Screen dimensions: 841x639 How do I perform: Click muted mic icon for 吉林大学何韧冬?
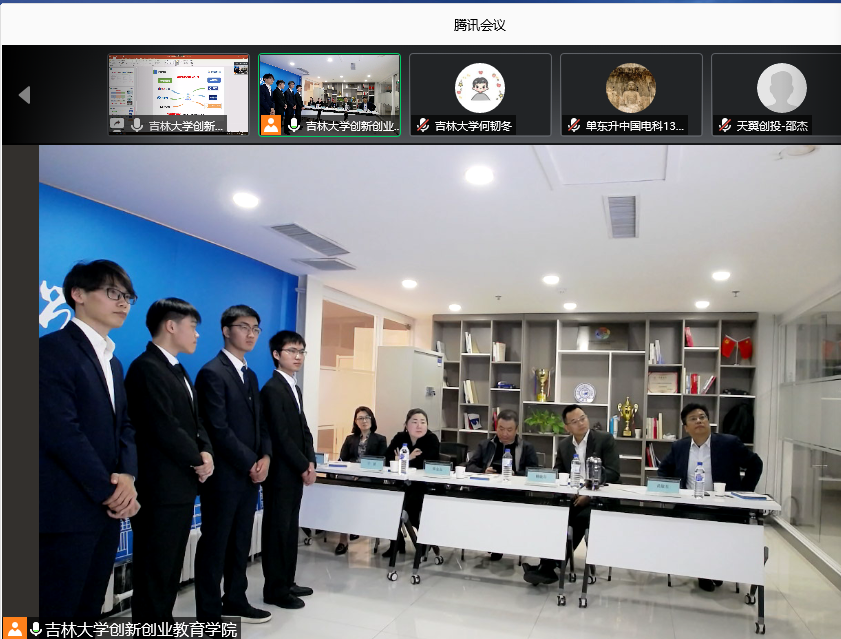click(x=423, y=126)
